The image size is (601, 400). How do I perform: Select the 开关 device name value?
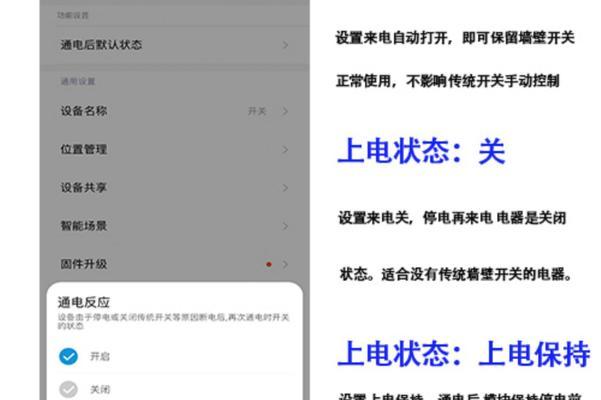point(257,111)
